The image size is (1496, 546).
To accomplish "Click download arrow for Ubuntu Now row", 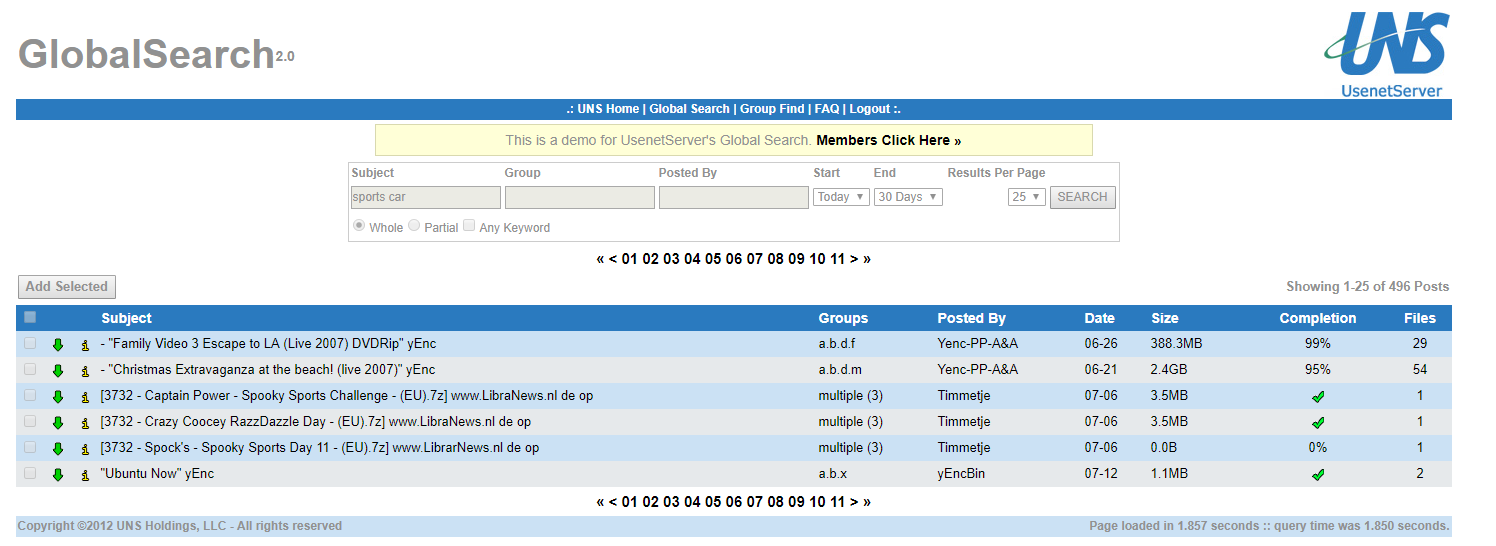I will tap(58, 474).
